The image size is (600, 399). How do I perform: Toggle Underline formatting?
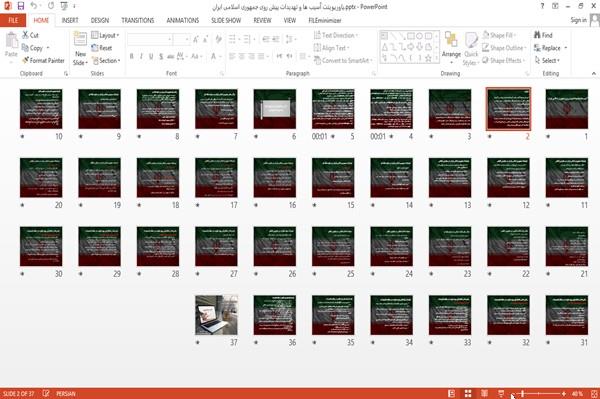[x=151, y=57]
